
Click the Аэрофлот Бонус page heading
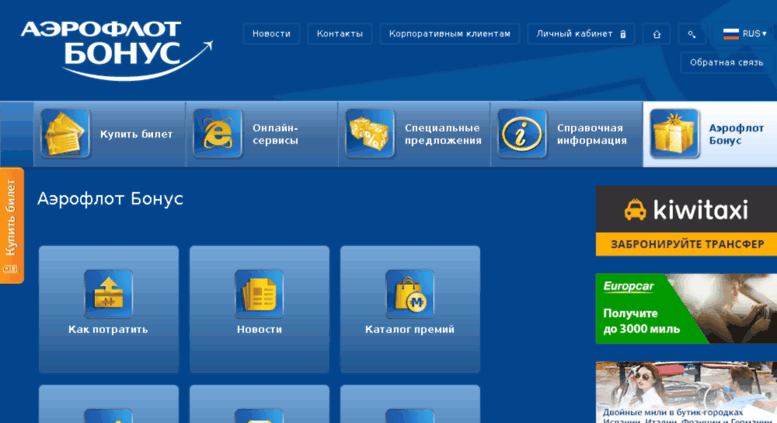(110, 199)
